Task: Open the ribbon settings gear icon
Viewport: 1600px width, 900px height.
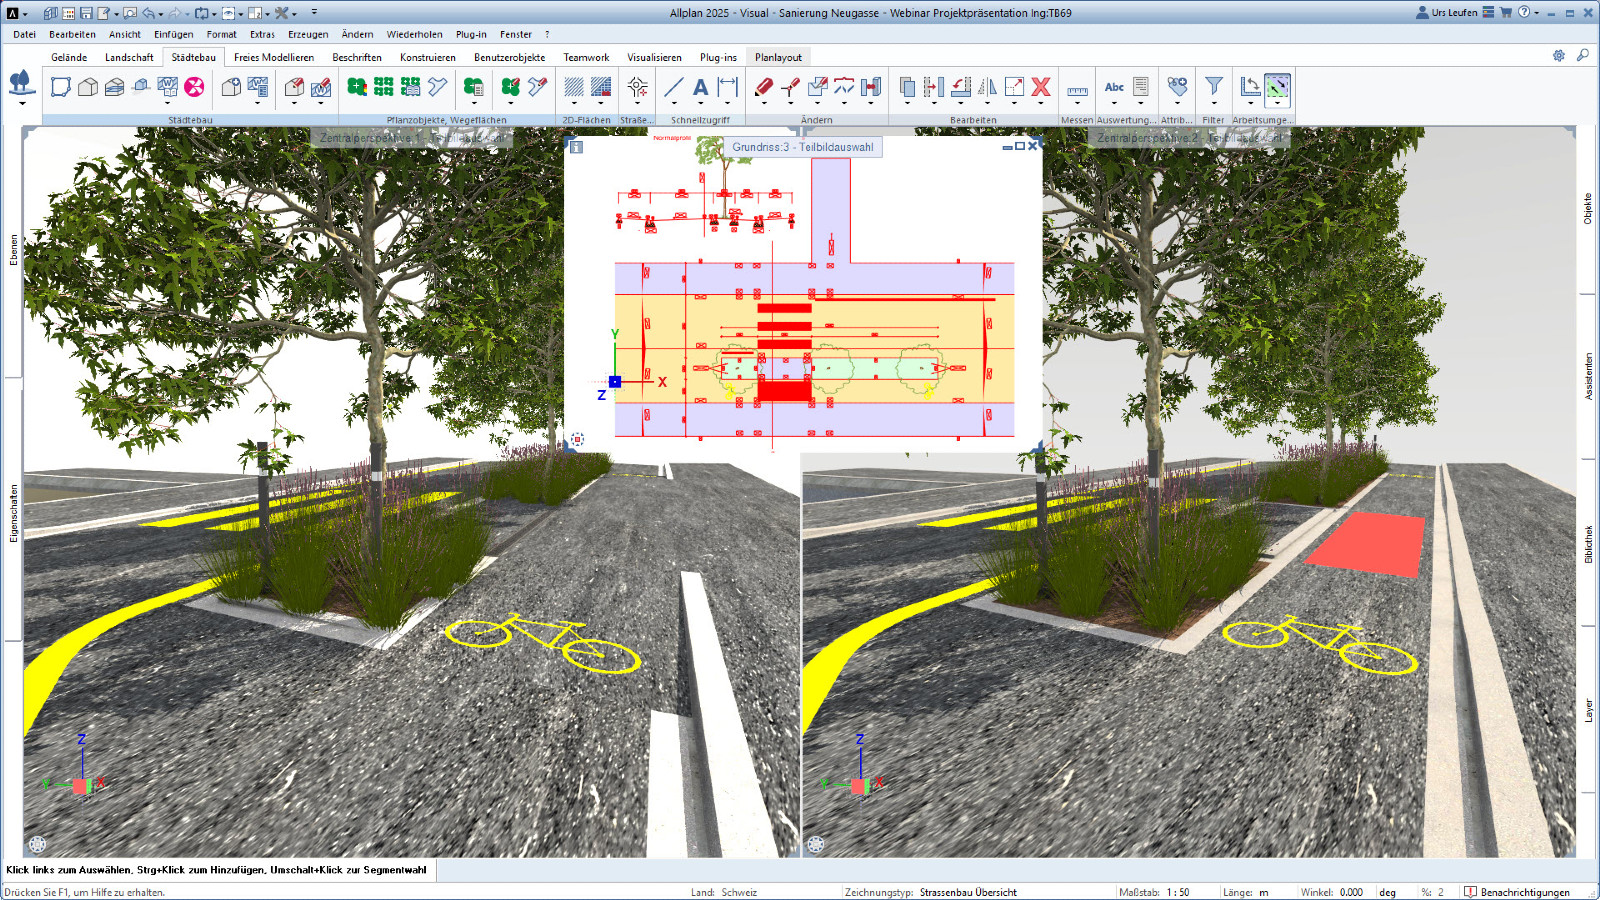Action: point(1558,56)
